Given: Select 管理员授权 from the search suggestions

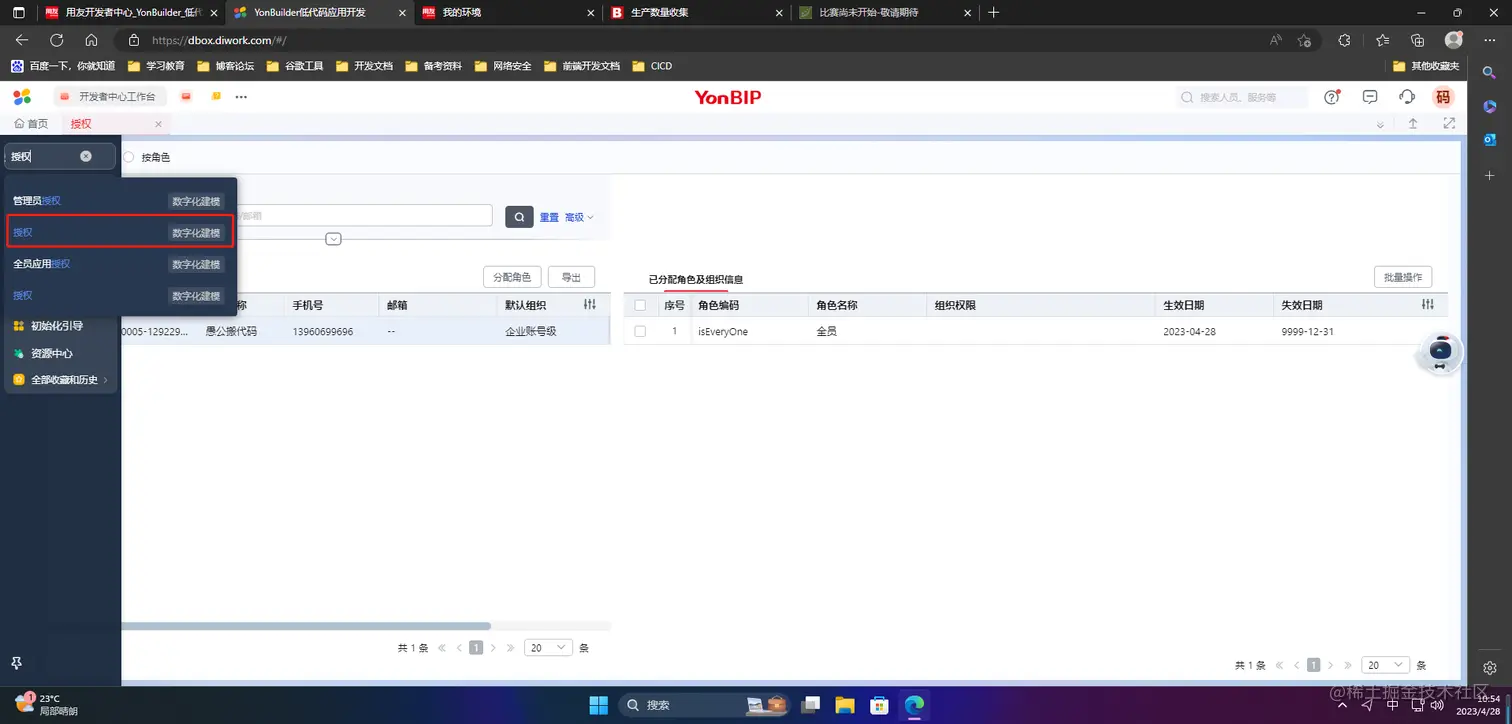Looking at the screenshot, I should [36, 200].
